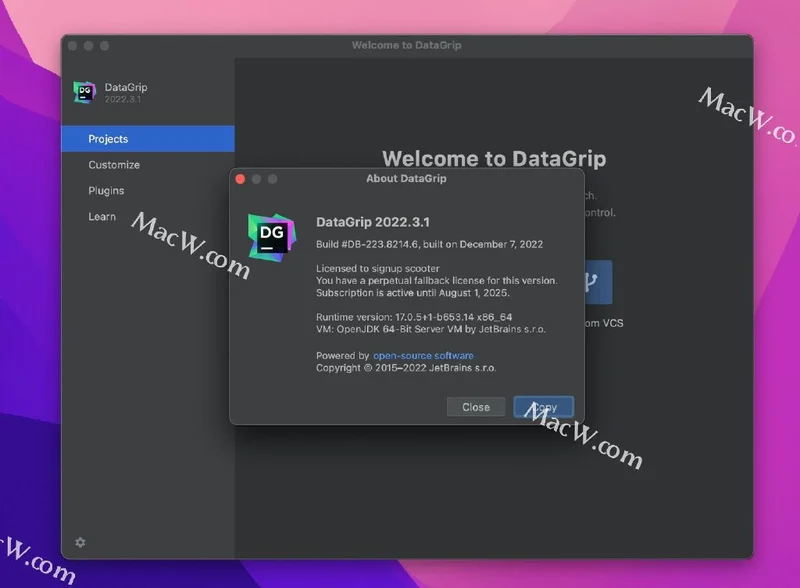Image resolution: width=800 pixels, height=588 pixels.
Task: Select the Projects tab
Action: pos(108,139)
